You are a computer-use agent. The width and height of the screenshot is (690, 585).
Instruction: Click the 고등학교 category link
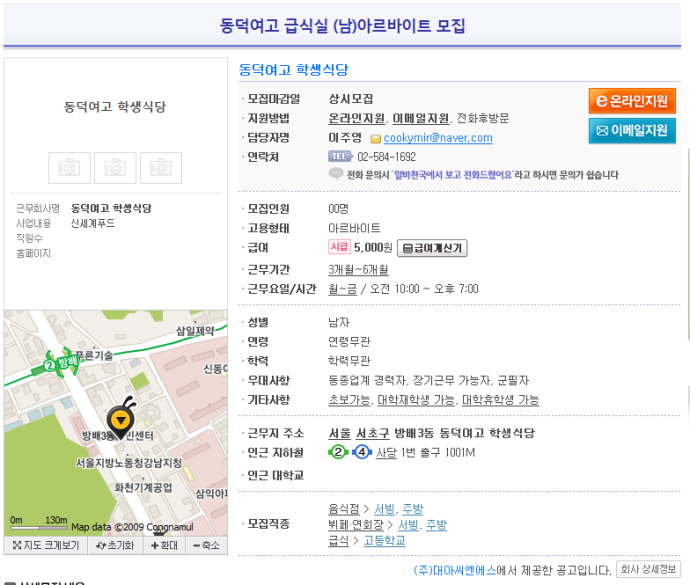point(384,540)
